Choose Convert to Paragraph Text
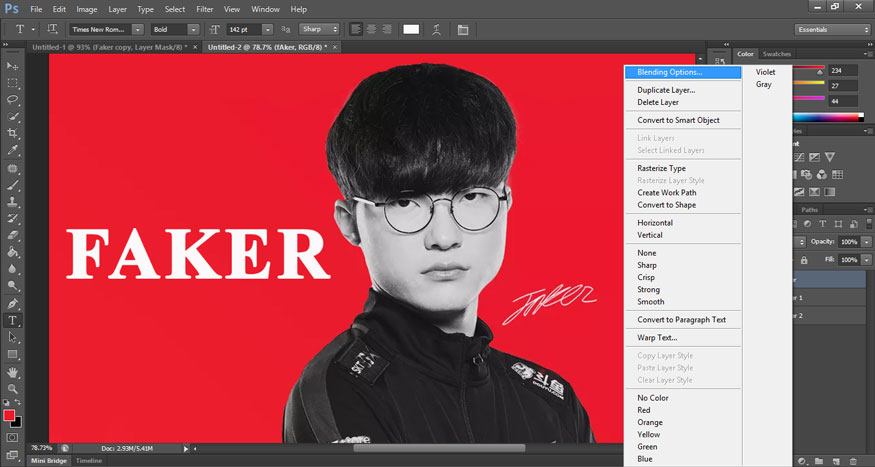The image size is (875, 467). 682,320
